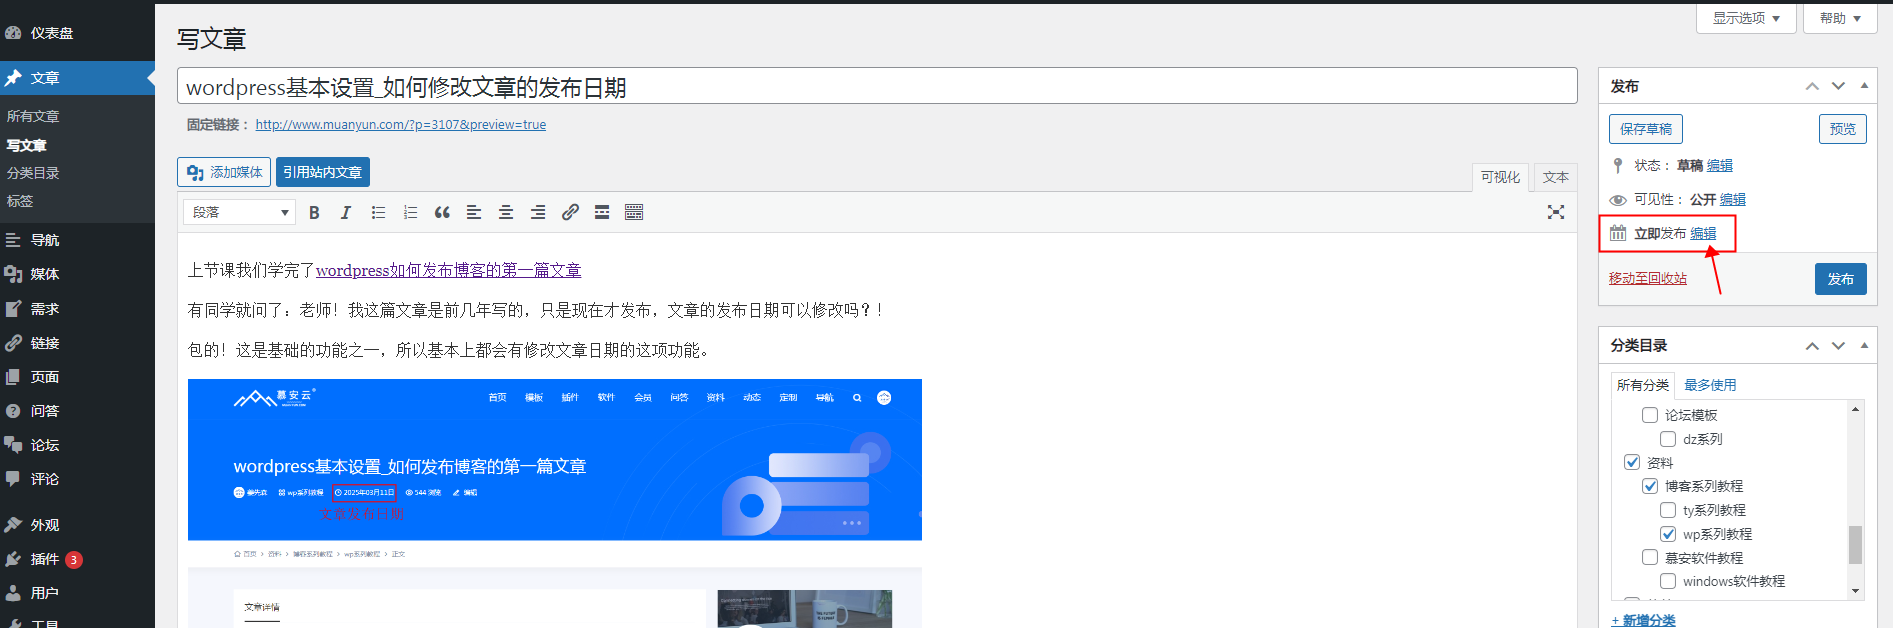Uncheck the 资料 category
The width and height of the screenshot is (1893, 628).
click(x=1632, y=462)
